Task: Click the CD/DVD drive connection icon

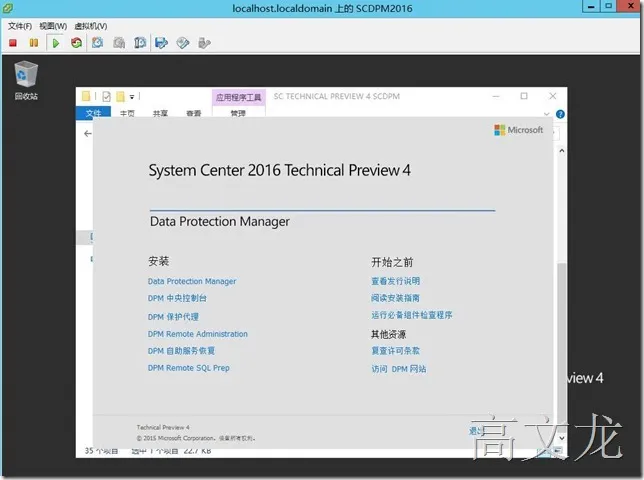Action: [x=183, y=43]
